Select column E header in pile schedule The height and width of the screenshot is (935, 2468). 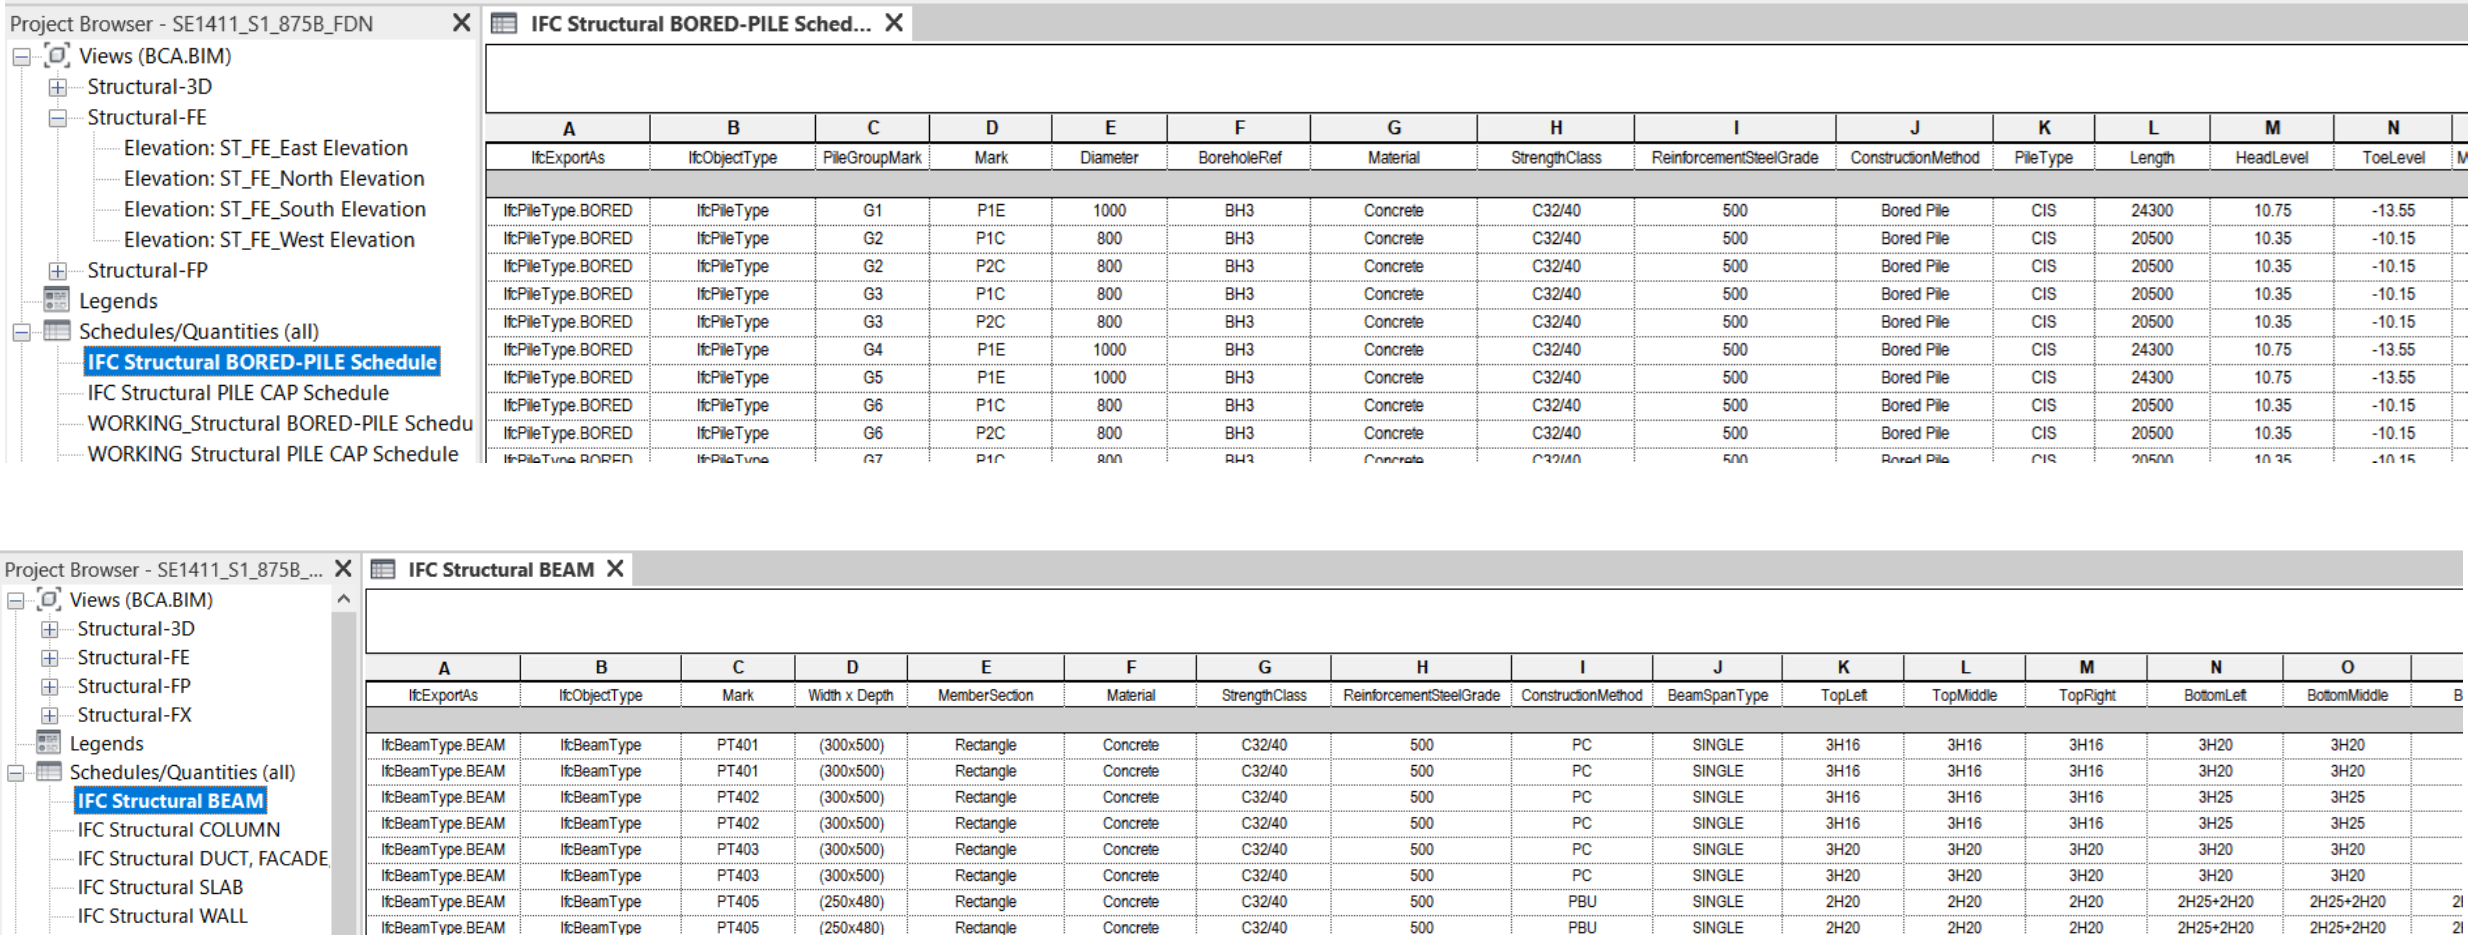(x=1110, y=128)
